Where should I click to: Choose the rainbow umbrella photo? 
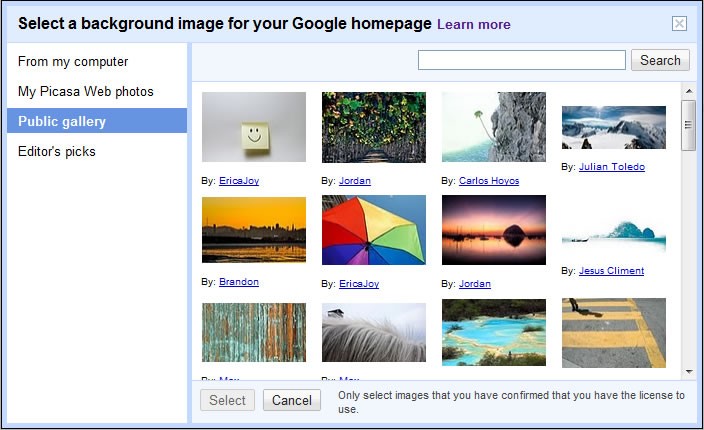(x=374, y=230)
